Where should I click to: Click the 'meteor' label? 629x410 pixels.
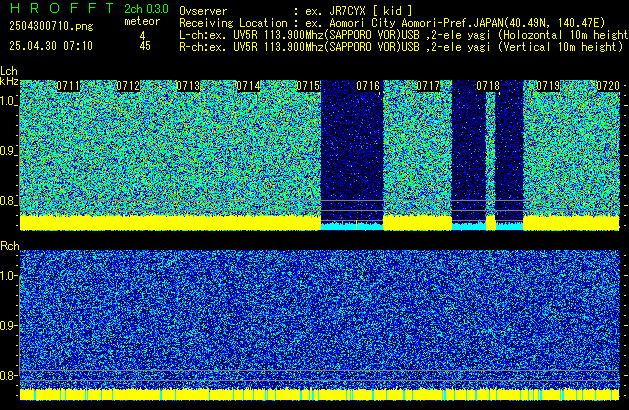[142, 21]
